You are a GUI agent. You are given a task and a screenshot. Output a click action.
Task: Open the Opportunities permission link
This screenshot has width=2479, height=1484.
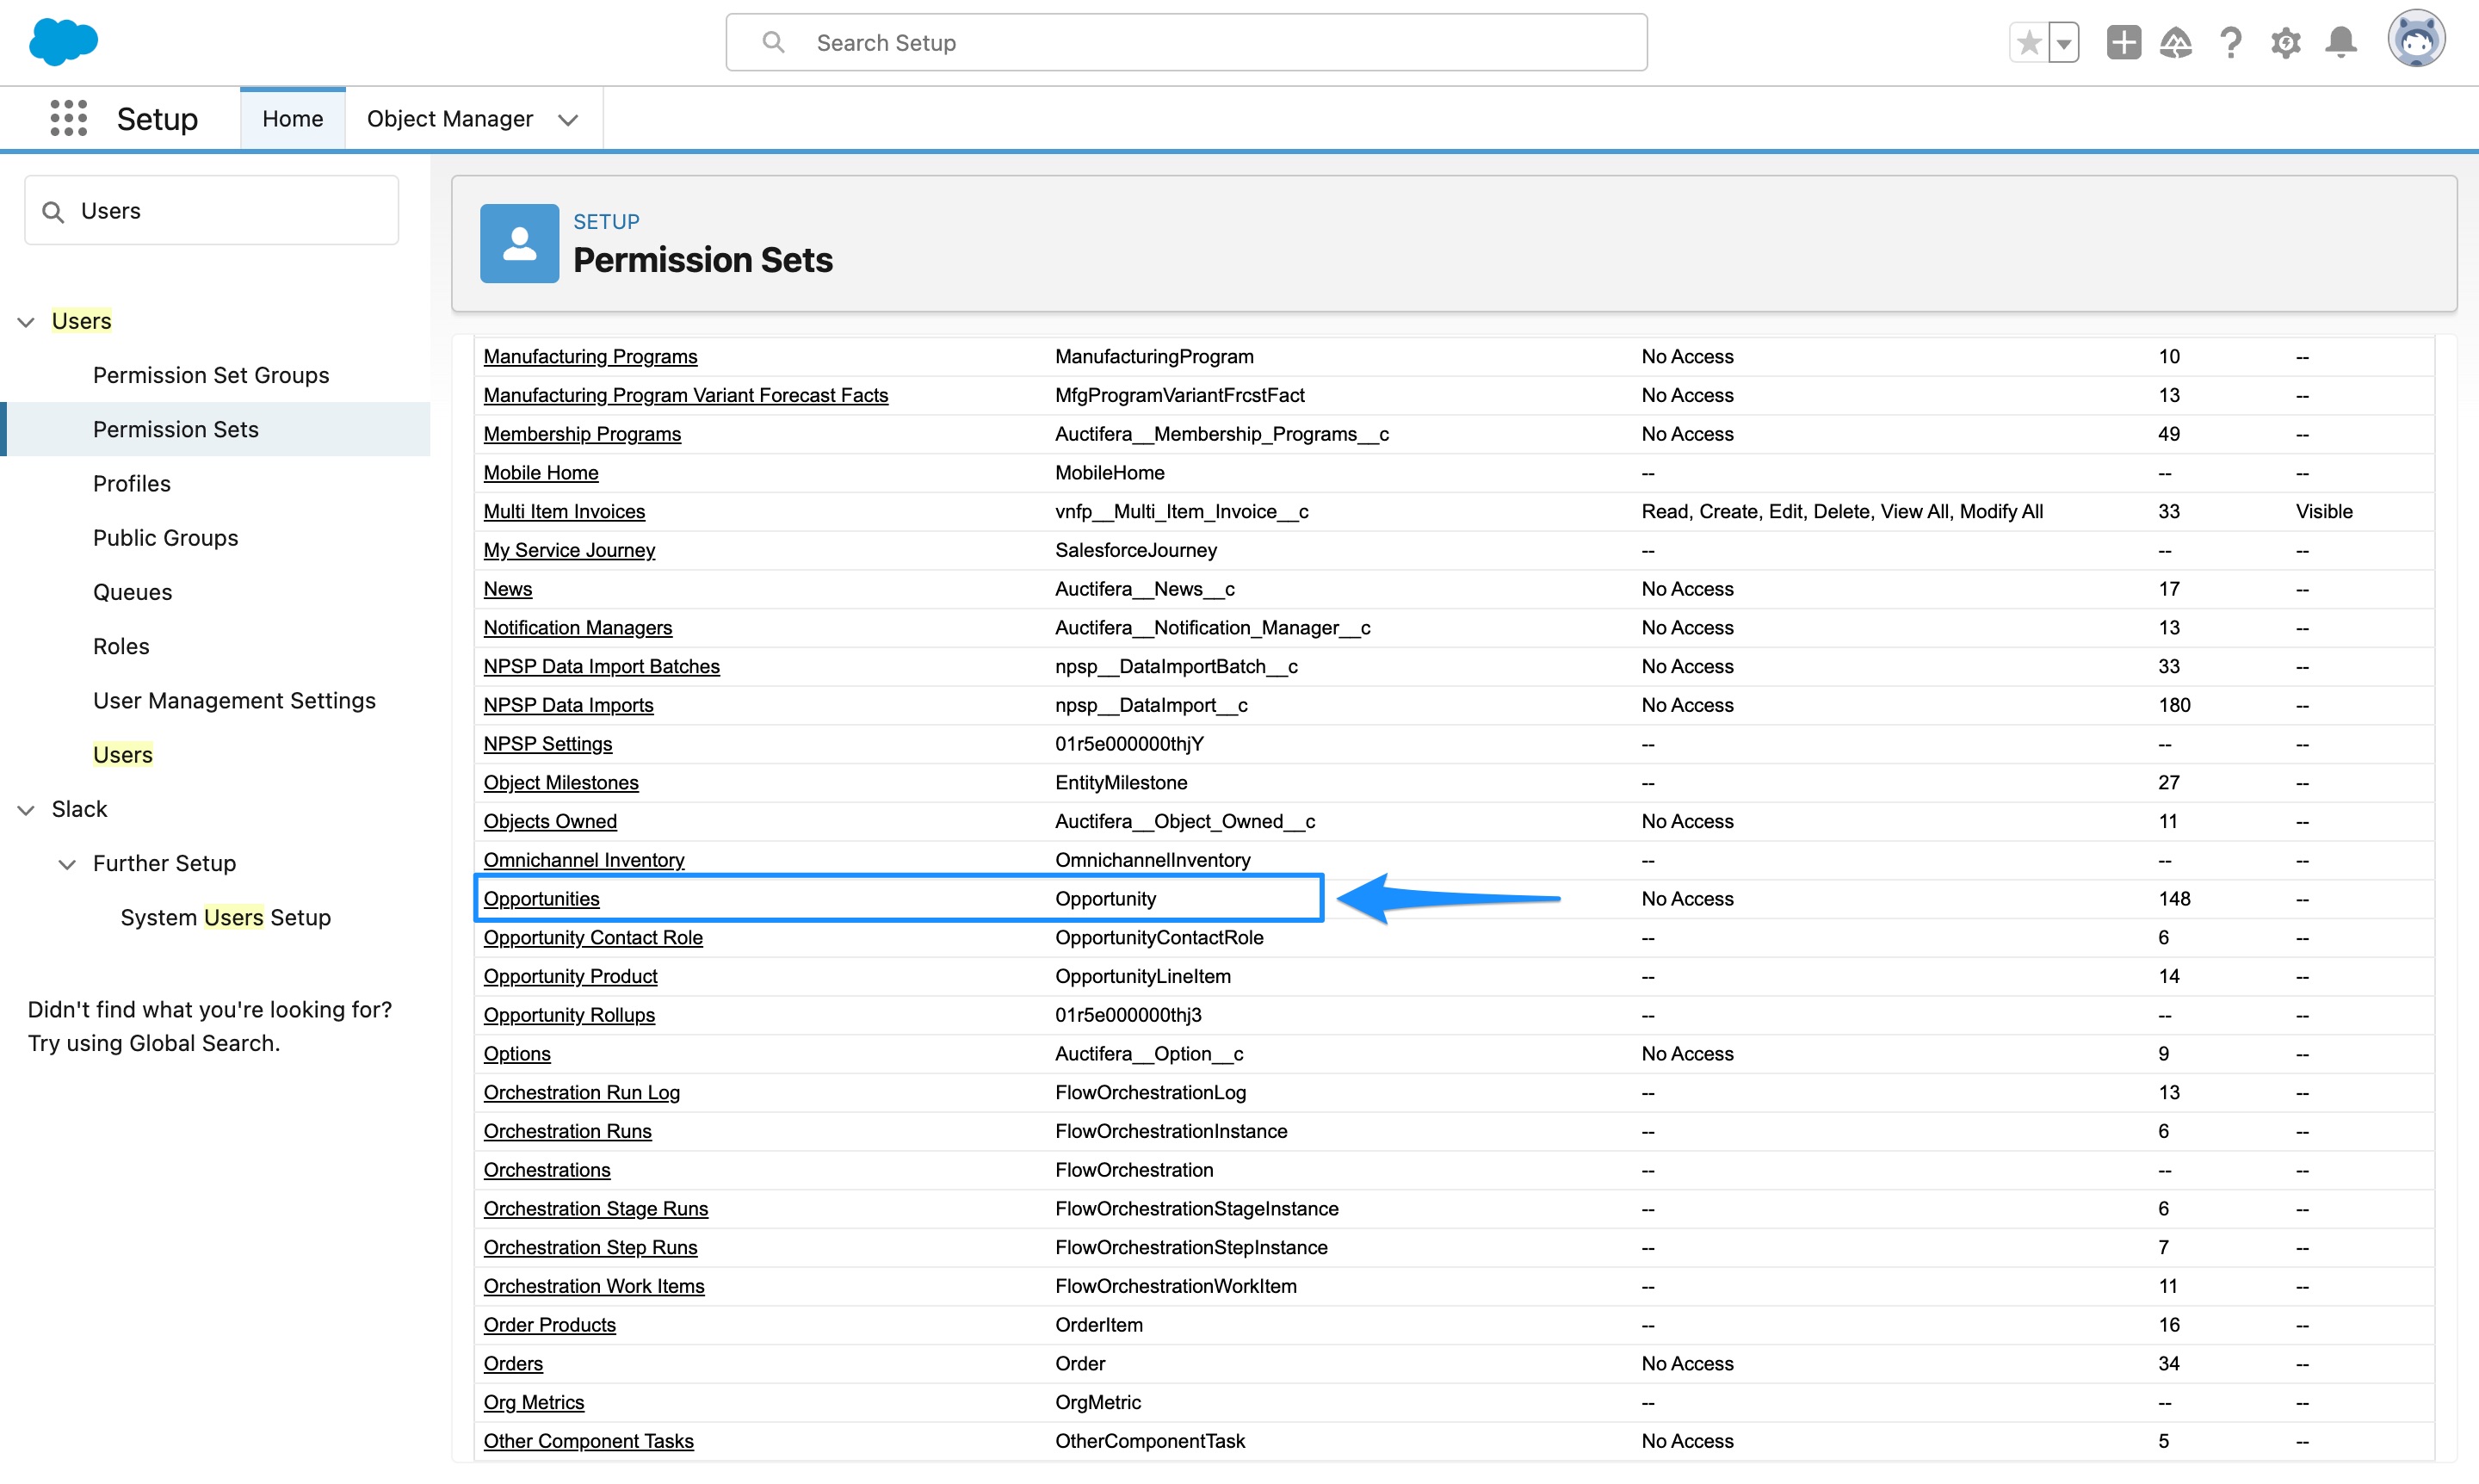pos(541,898)
